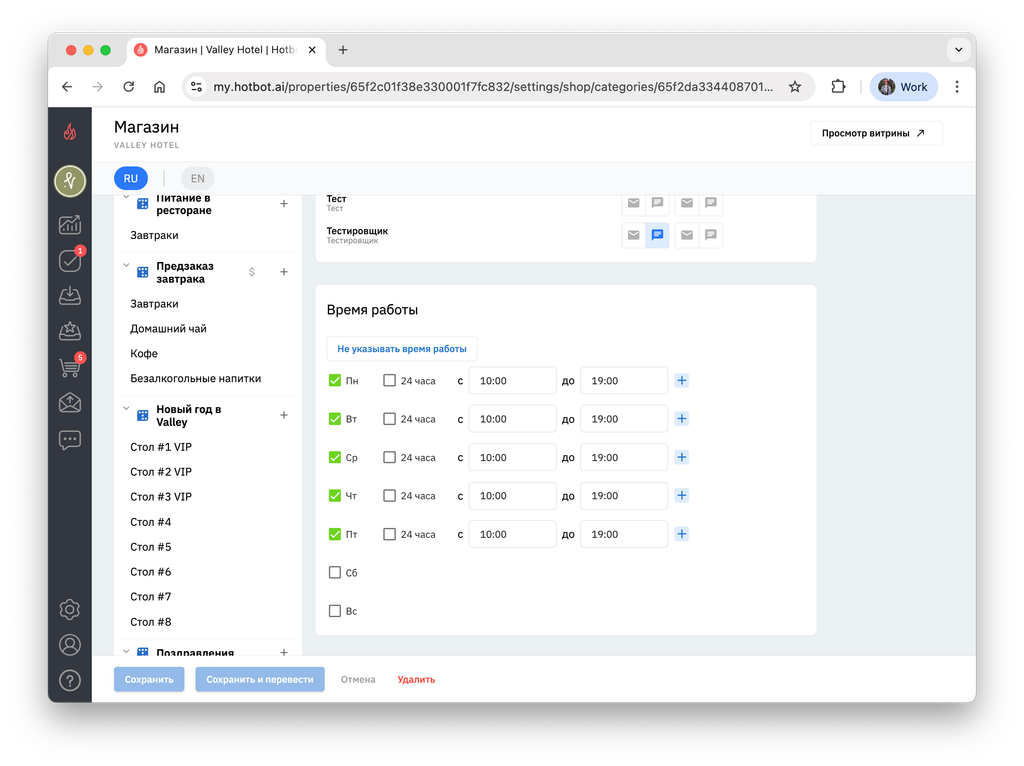This screenshot has width=1024, height=766.
Task: Add time interval for Пн row
Action: pyautogui.click(x=682, y=381)
